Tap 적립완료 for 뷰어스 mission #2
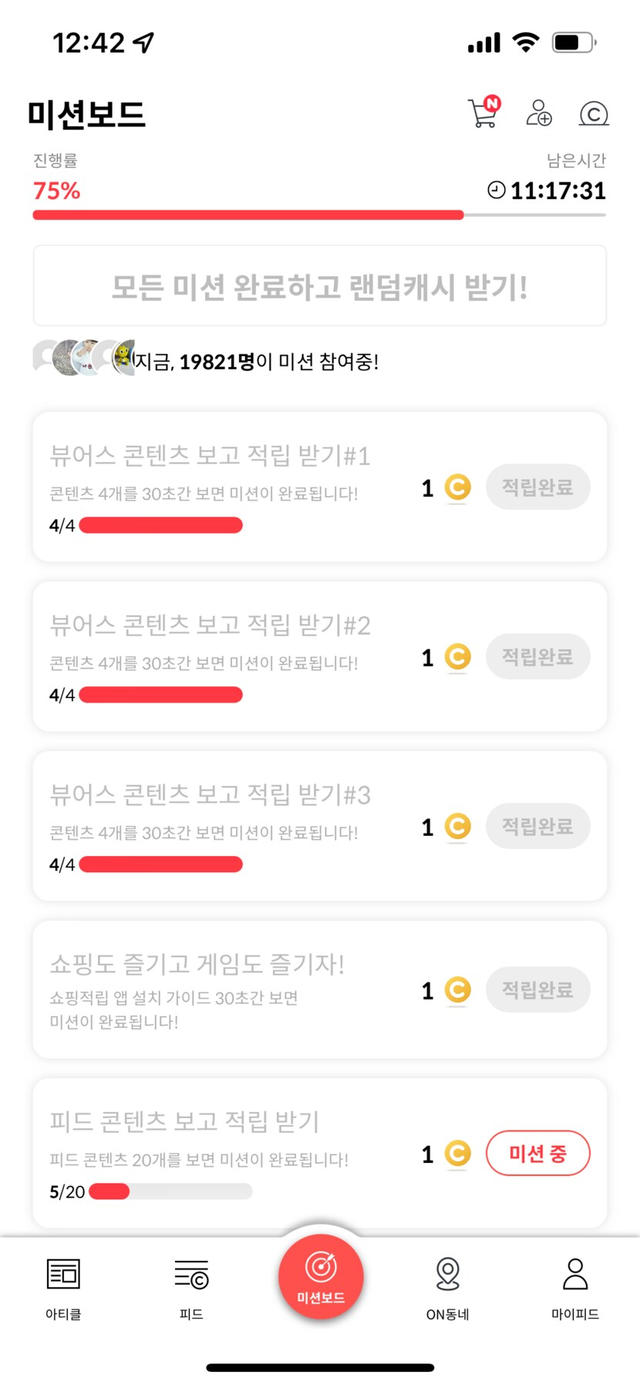 tap(538, 657)
